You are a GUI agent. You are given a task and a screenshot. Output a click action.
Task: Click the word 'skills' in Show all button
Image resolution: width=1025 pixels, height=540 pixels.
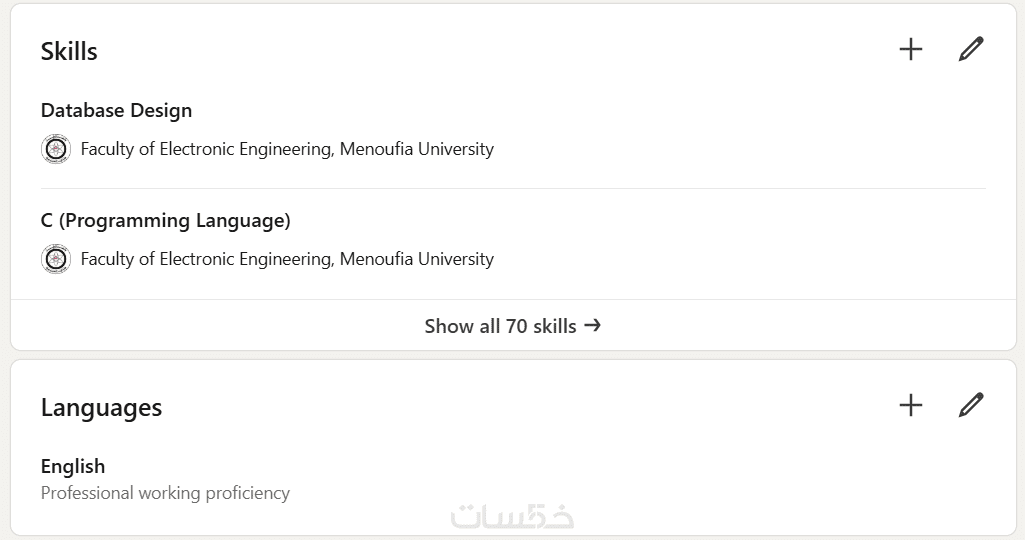point(554,326)
